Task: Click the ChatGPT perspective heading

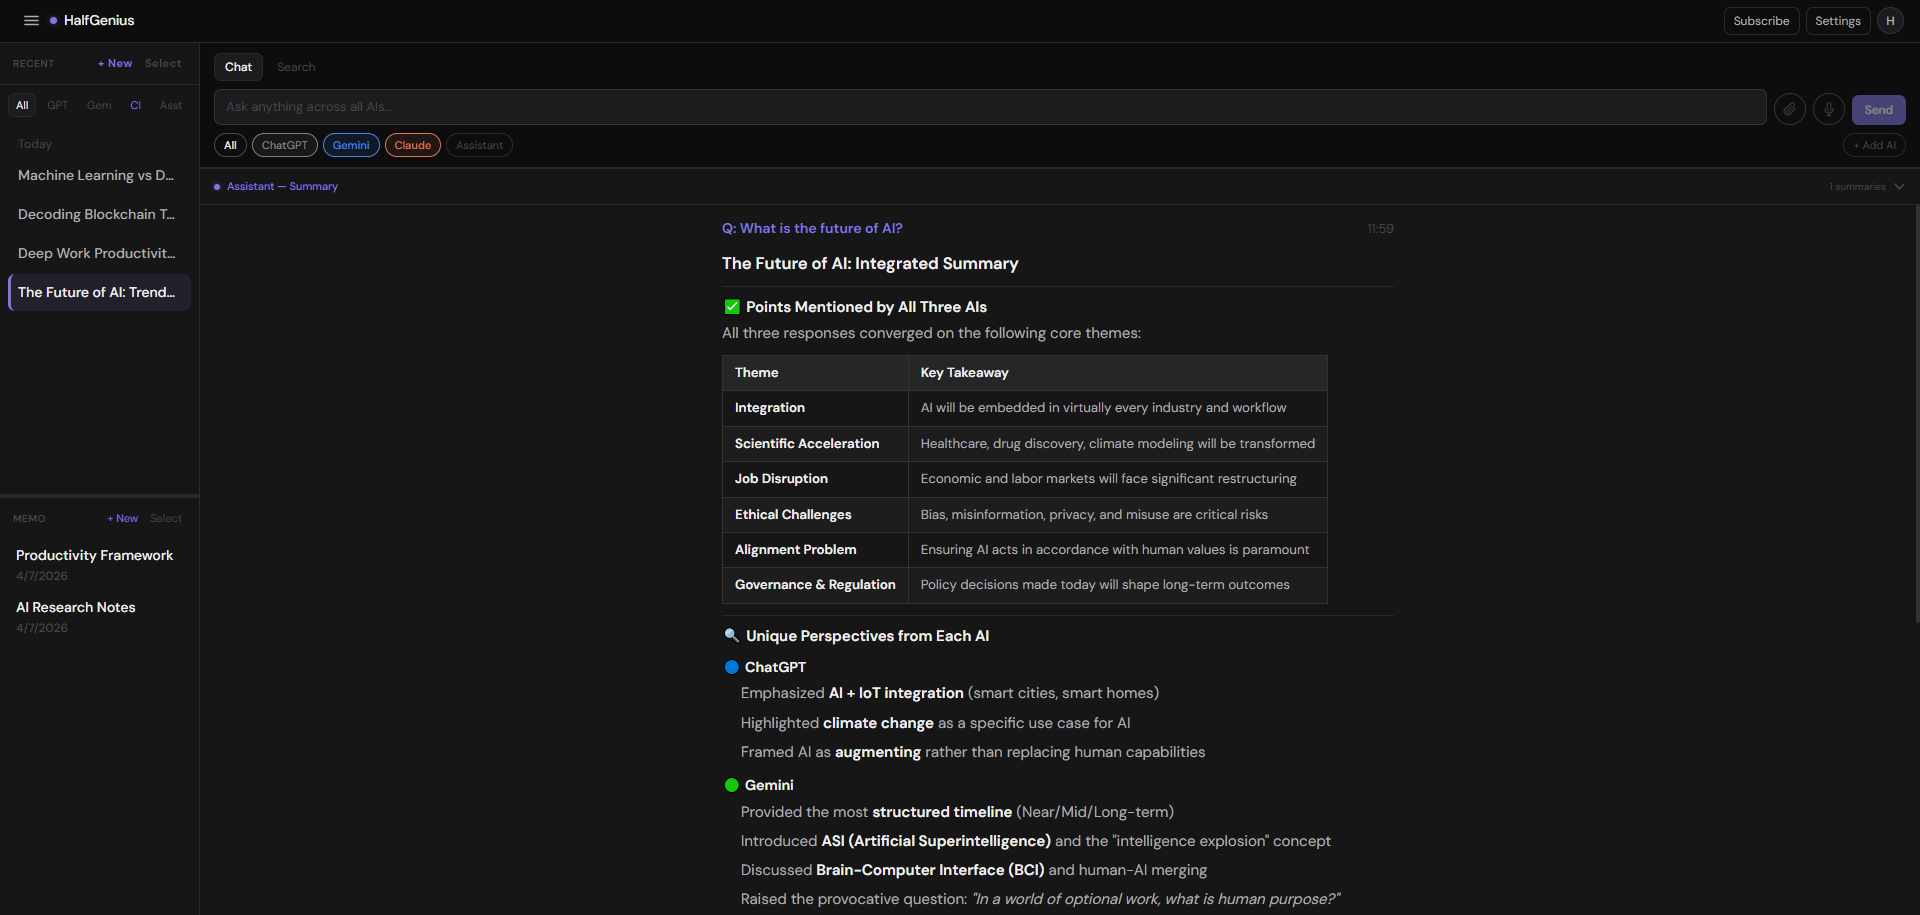Action: point(775,667)
